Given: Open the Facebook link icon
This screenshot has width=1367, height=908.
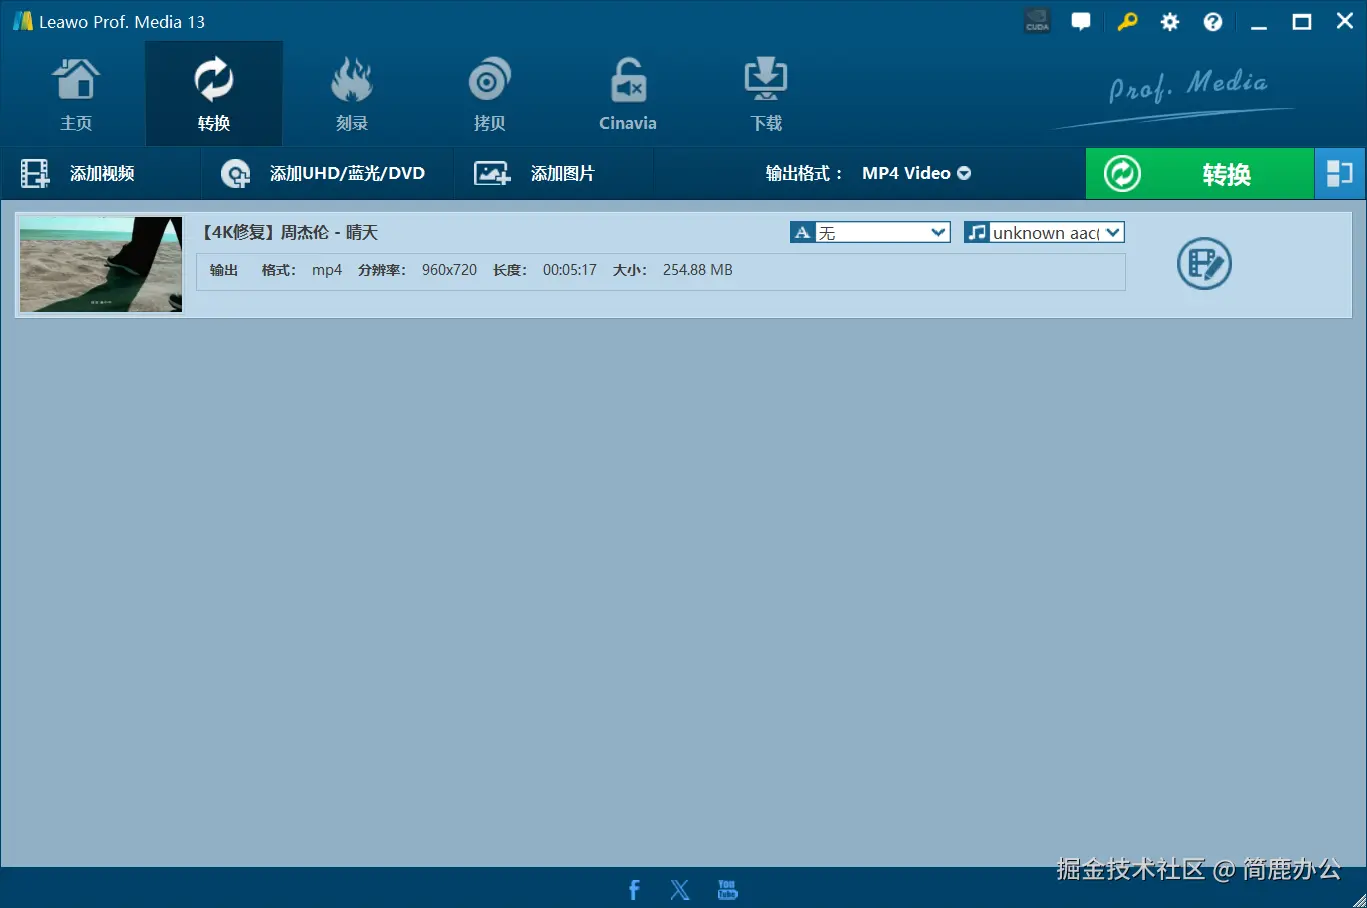Looking at the screenshot, I should (634, 890).
